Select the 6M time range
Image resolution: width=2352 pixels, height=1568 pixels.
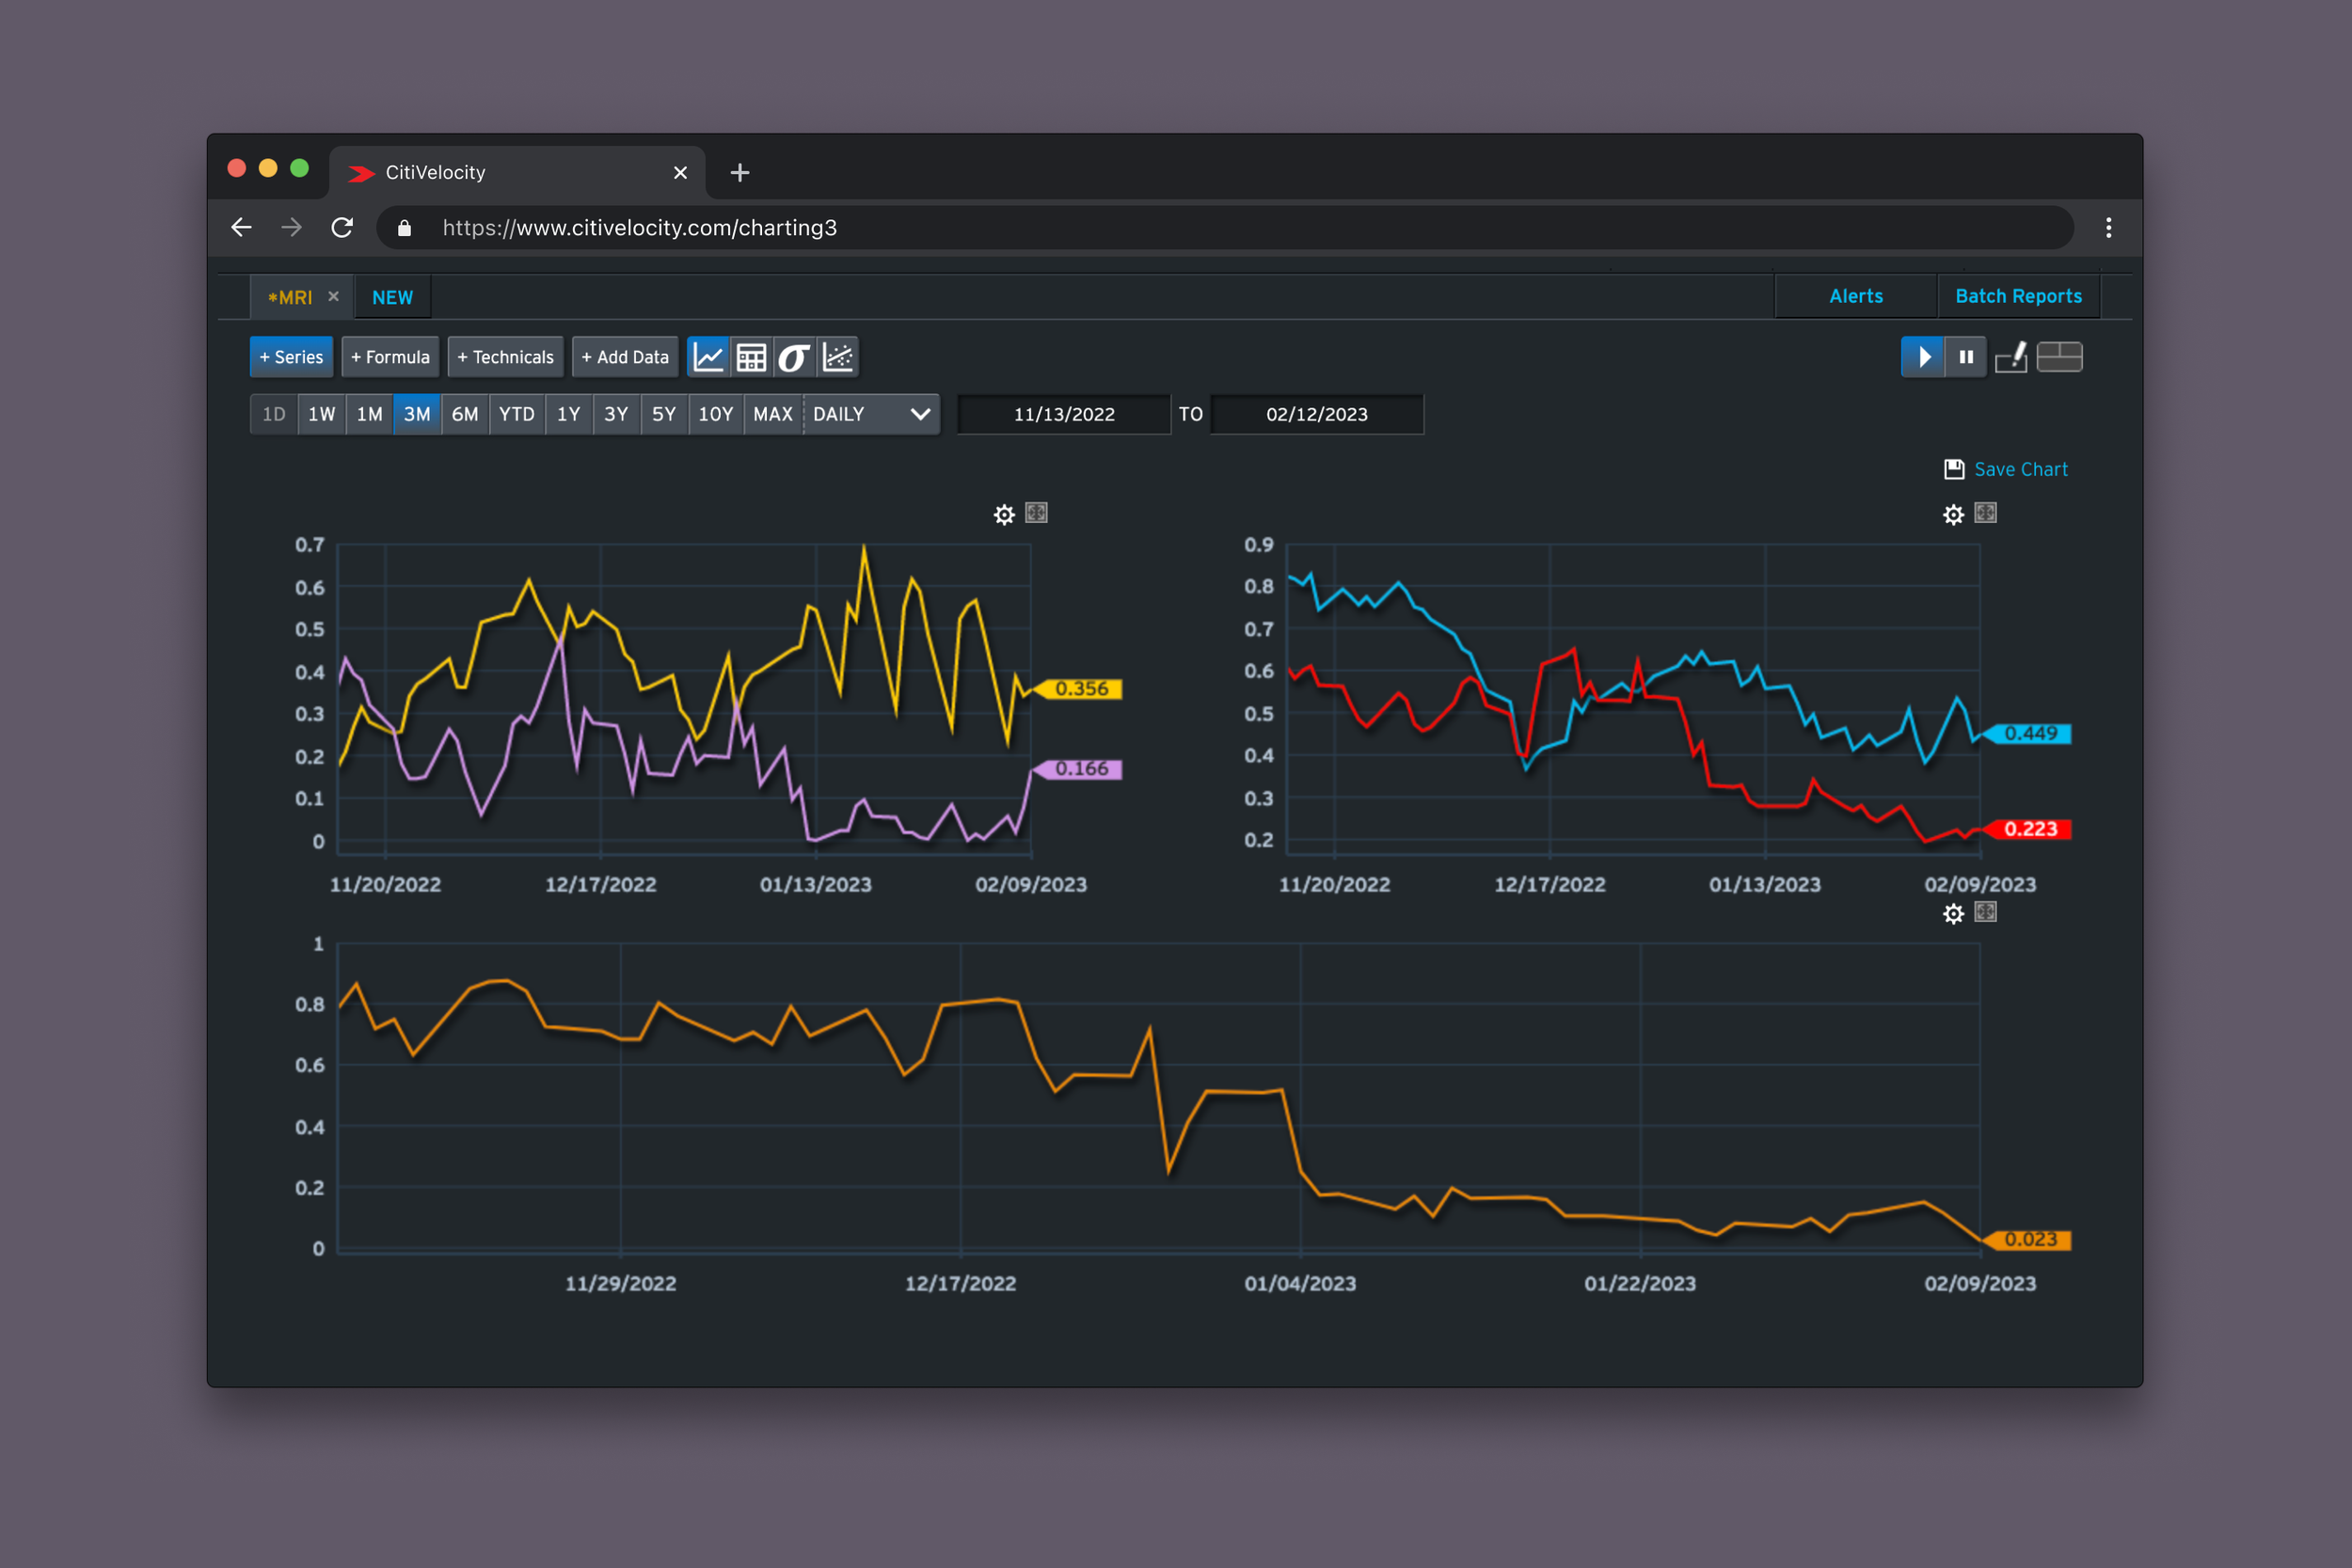coord(465,414)
